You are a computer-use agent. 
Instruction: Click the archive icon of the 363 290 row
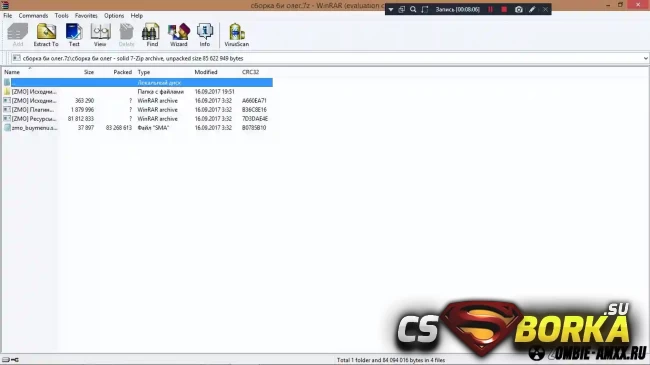pos(7,100)
